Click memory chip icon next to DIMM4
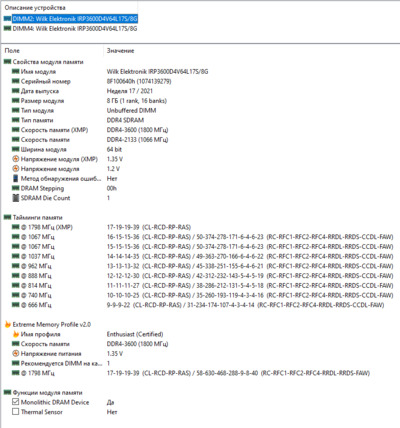400x428 pixels. tap(7, 29)
